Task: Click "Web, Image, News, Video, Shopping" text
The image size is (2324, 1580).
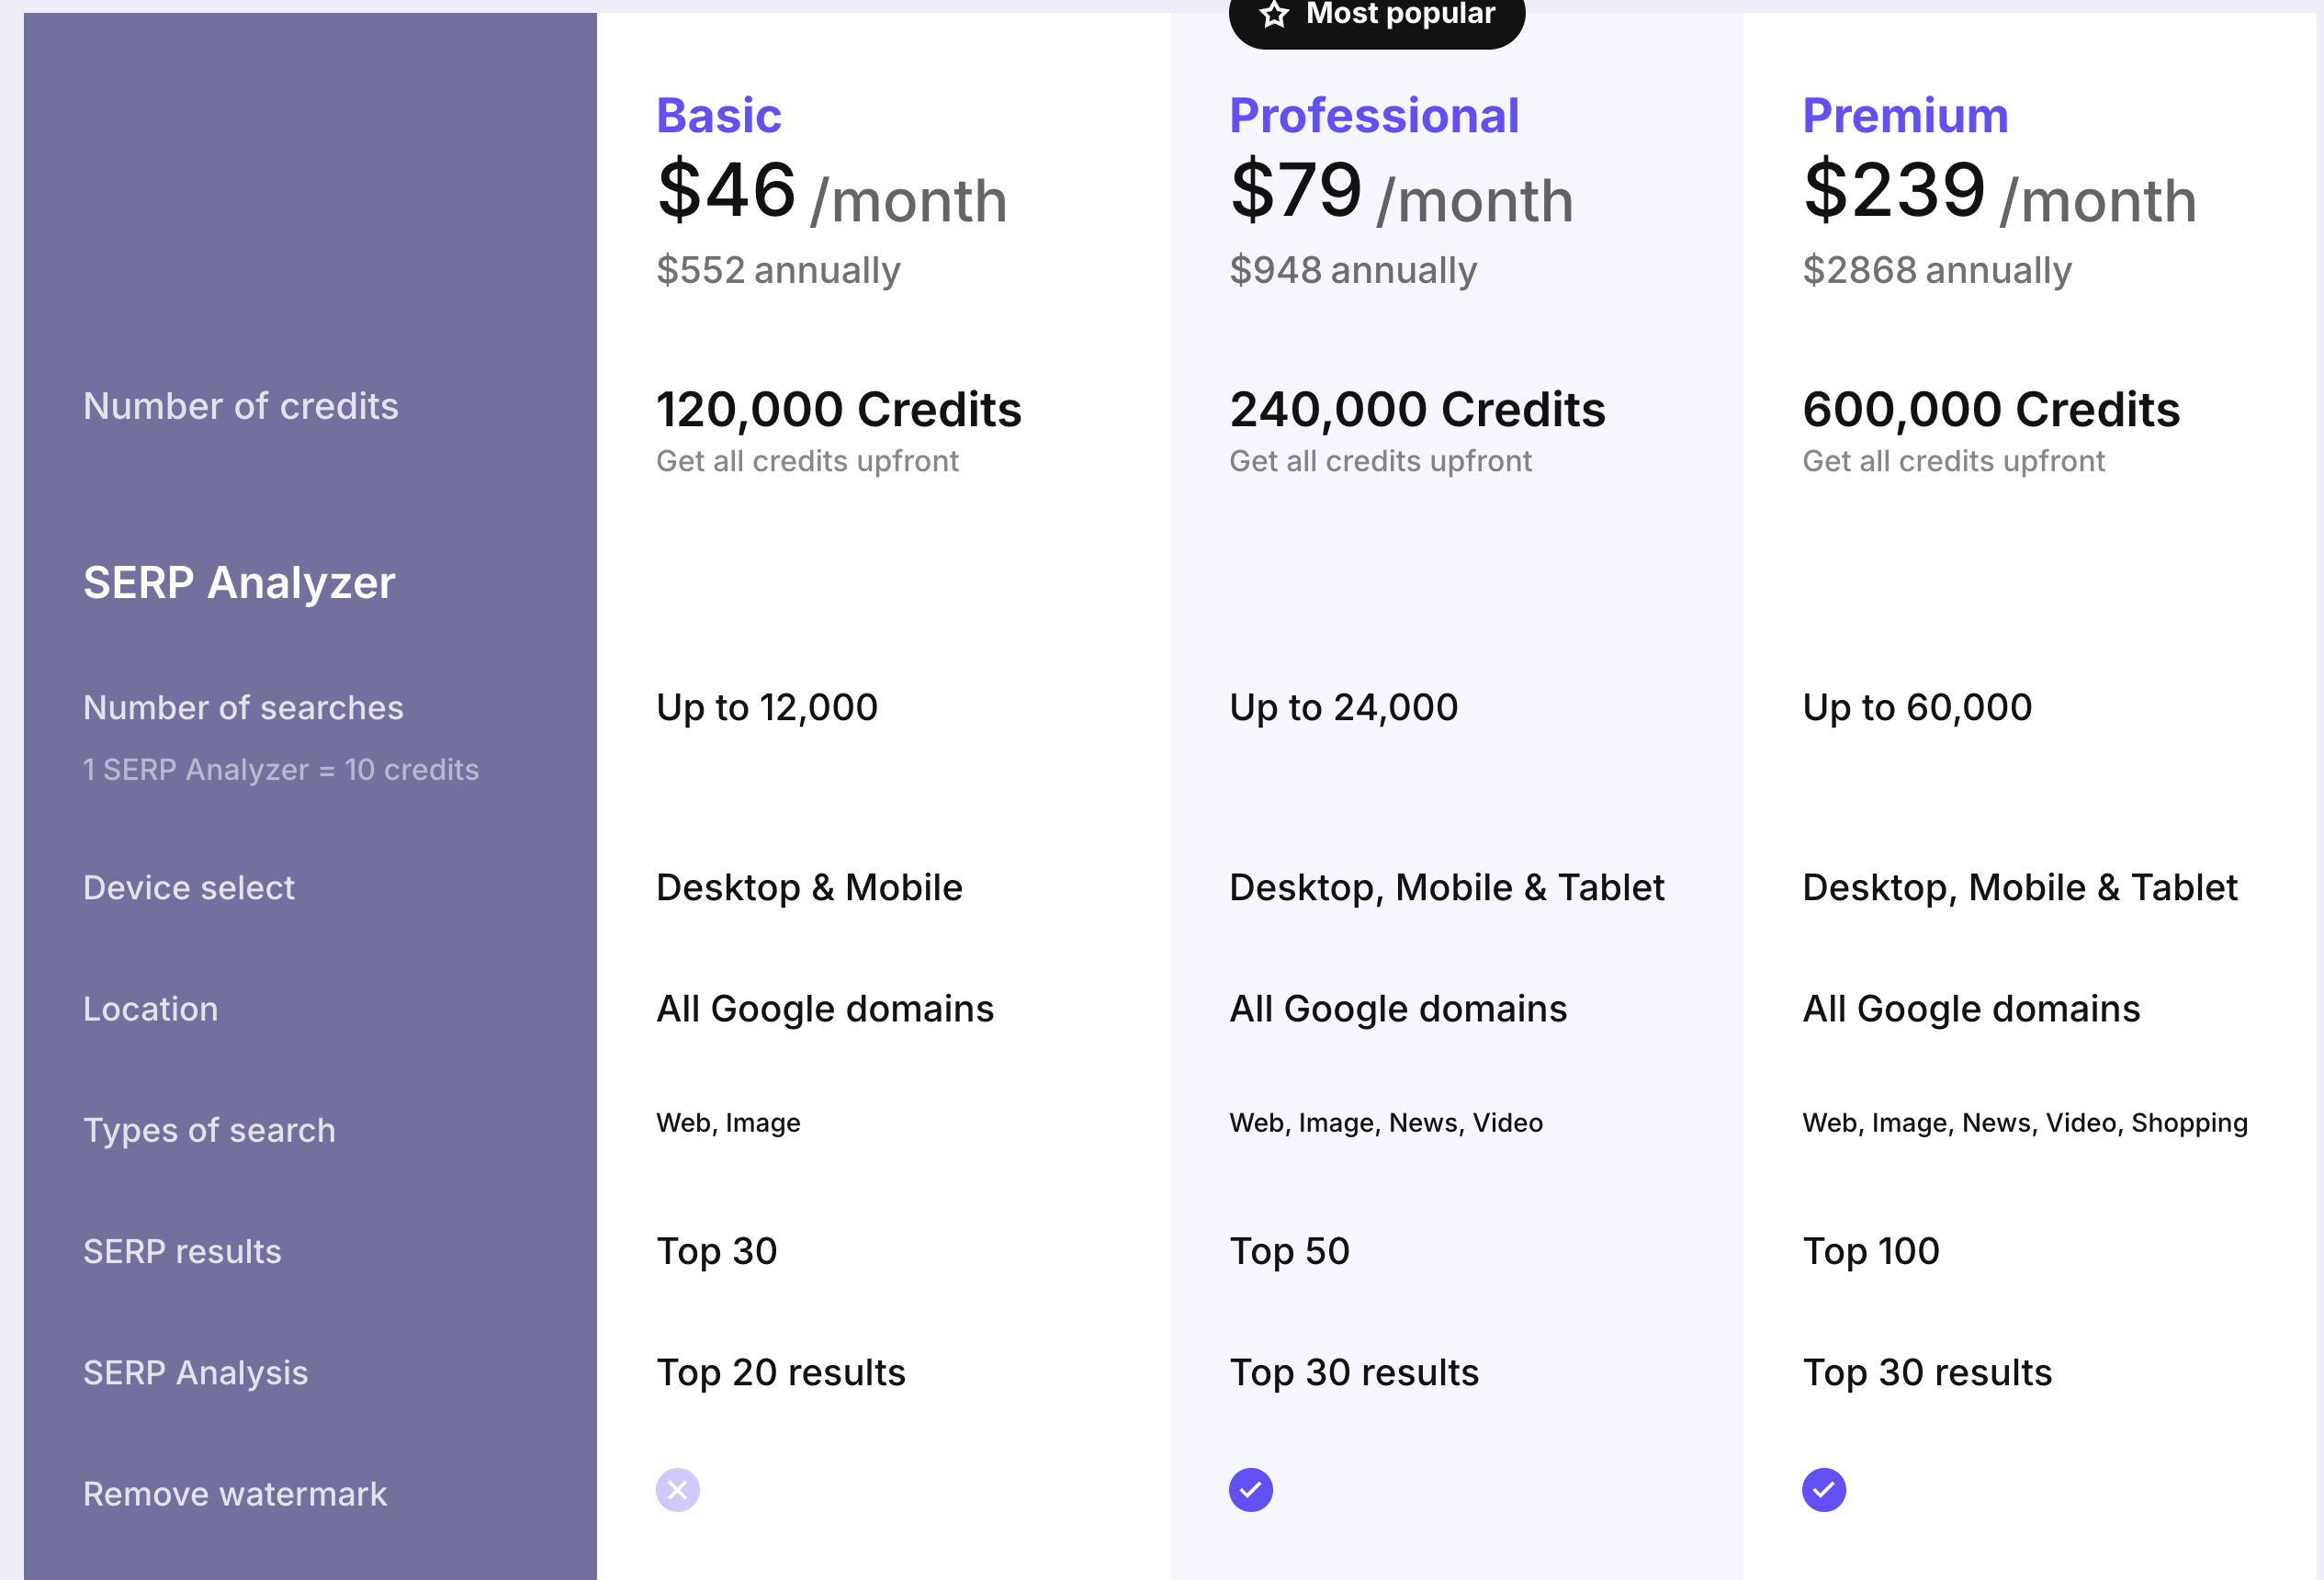Action: point(2025,1123)
